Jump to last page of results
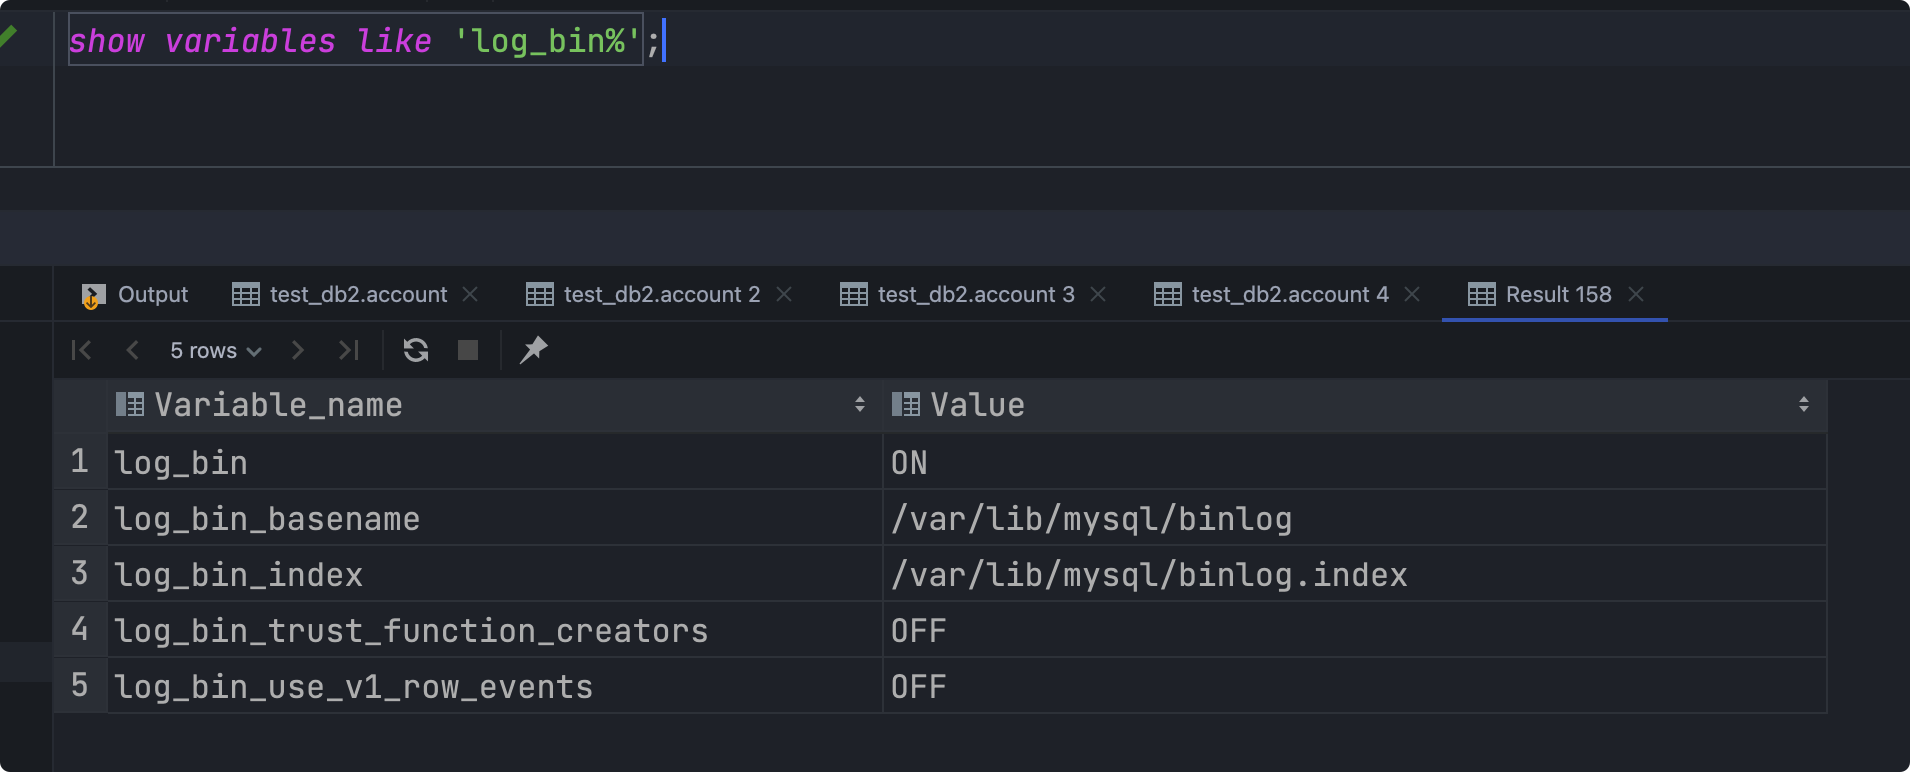The image size is (1910, 772). click(348, 350)
